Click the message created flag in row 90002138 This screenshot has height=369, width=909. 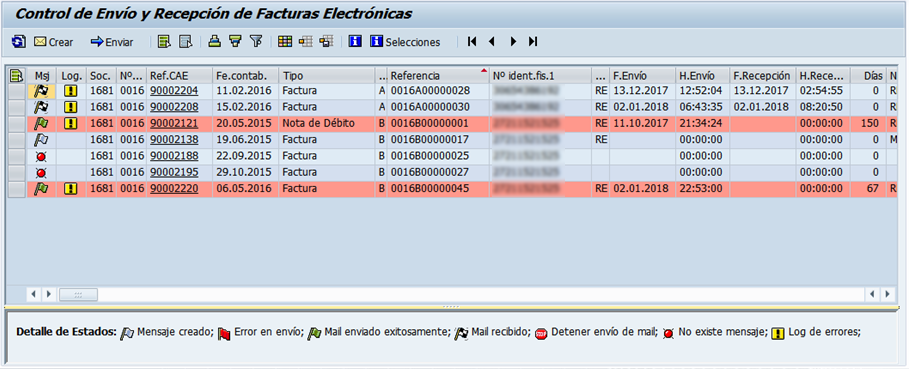tap(41, 140)
